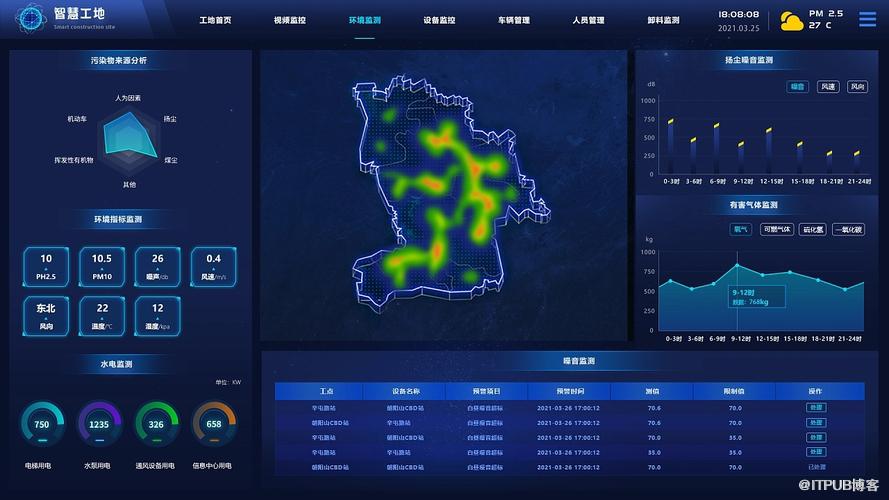Open the 工地首页 tab

pos(215,20)
